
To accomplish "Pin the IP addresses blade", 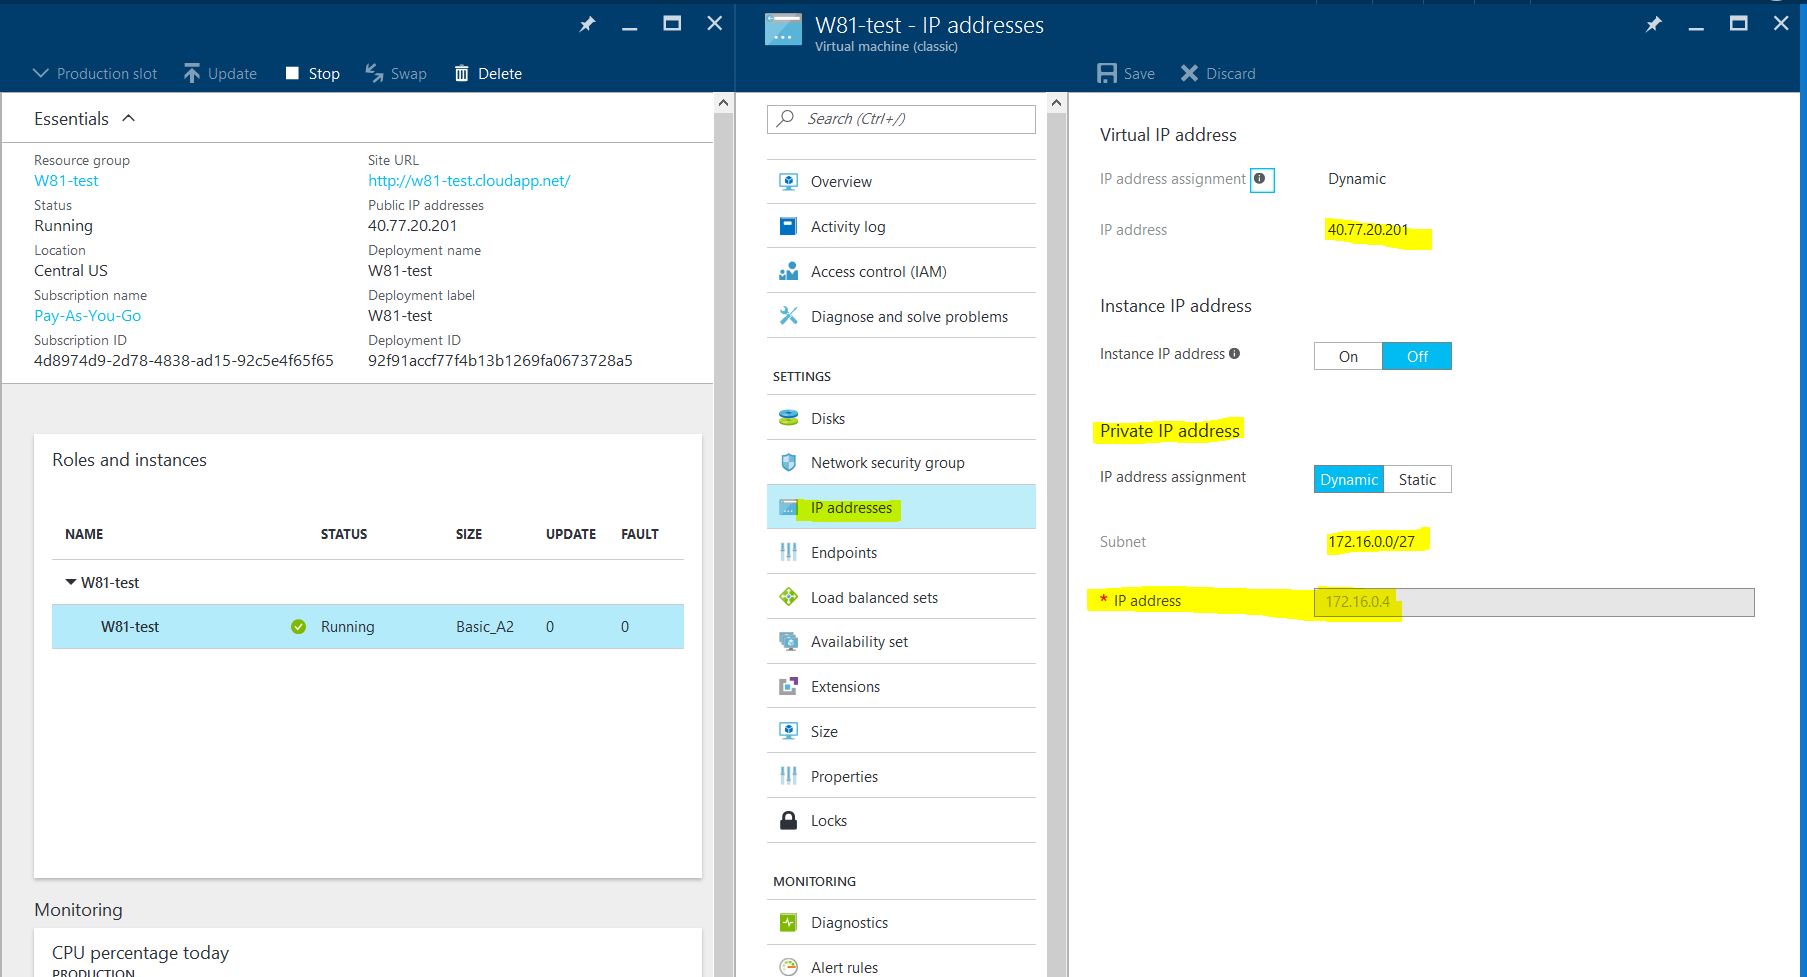I will [1653, 24].
